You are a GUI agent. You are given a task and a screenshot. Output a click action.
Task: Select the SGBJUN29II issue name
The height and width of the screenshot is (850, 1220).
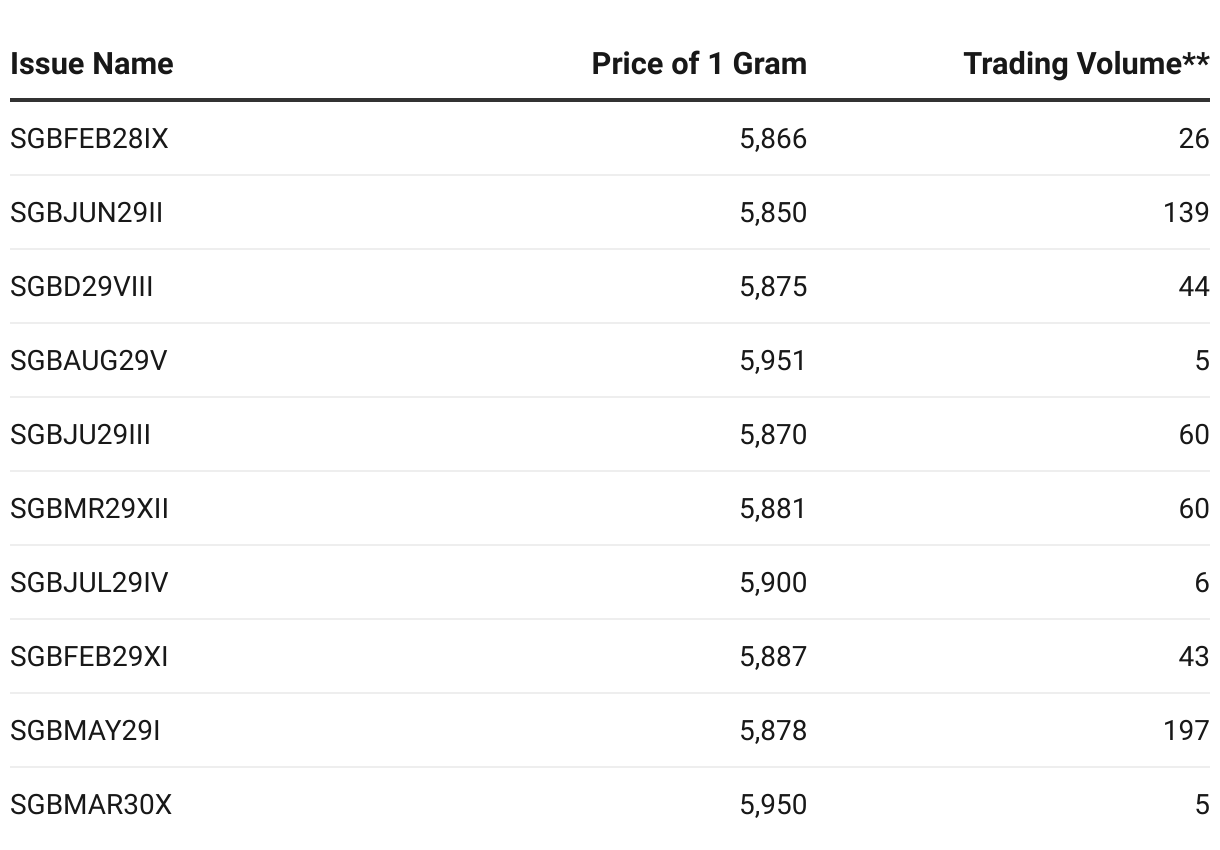tap(86, 213)
